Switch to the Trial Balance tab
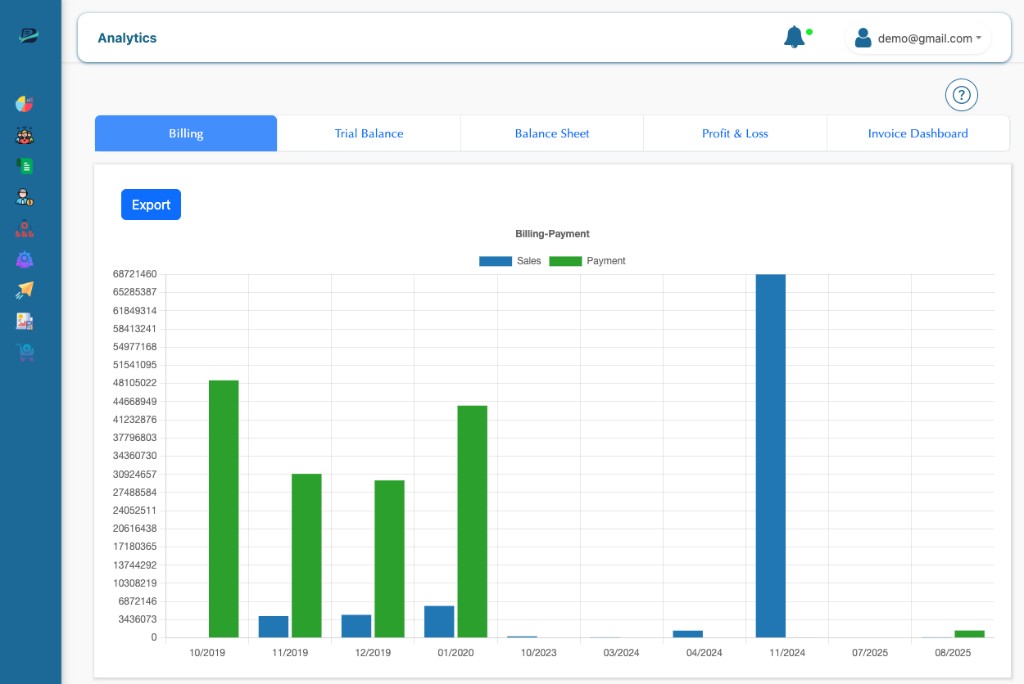Image resolution: width=1024 pixels, height=684 pixels. pyautogui.click(x=369, y=133)
